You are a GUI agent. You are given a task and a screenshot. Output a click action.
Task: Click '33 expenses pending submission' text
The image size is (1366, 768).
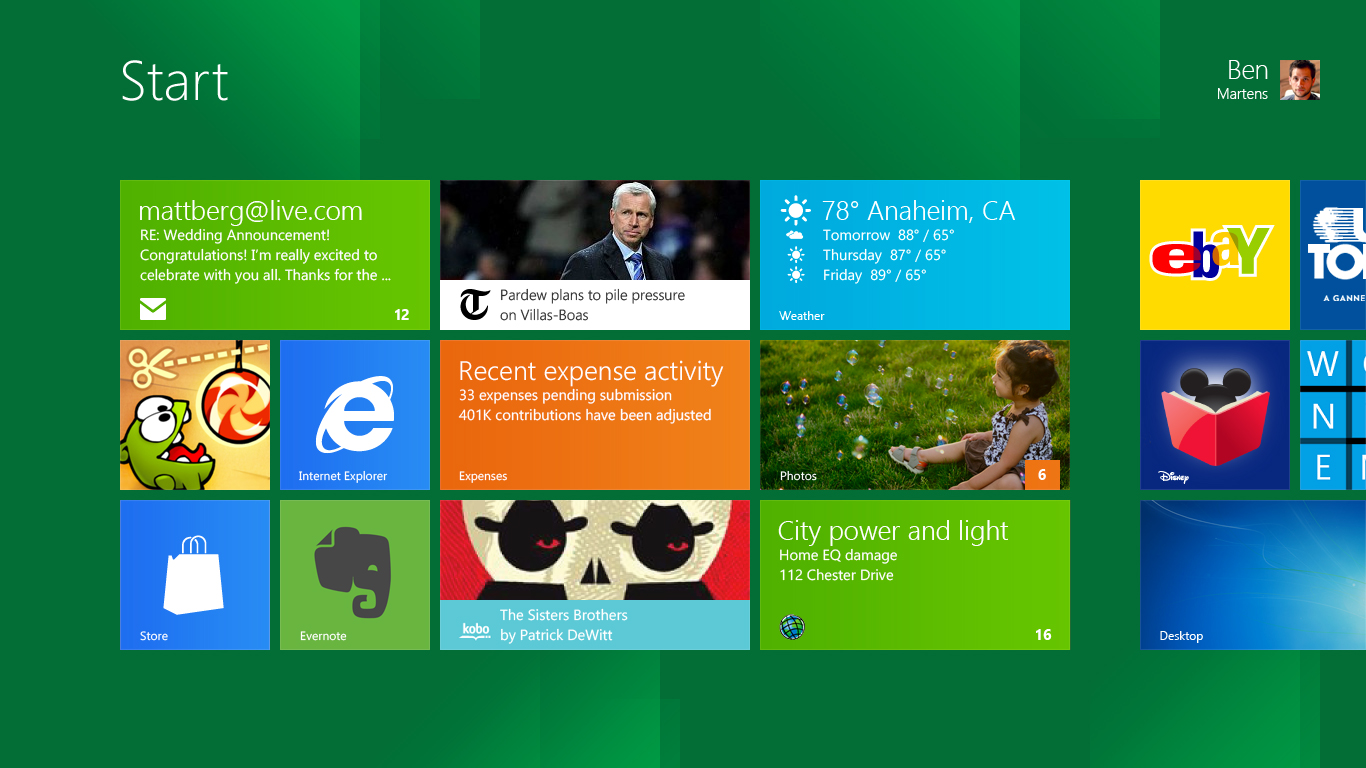[x=565, y=395]
